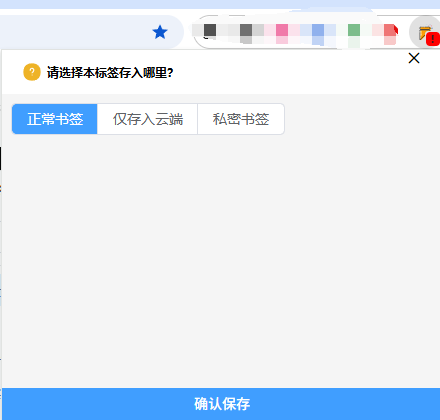Click the blue bookmark star icon
The width and height of the screenshot is (440, 420).
click(x=160, y=32)
